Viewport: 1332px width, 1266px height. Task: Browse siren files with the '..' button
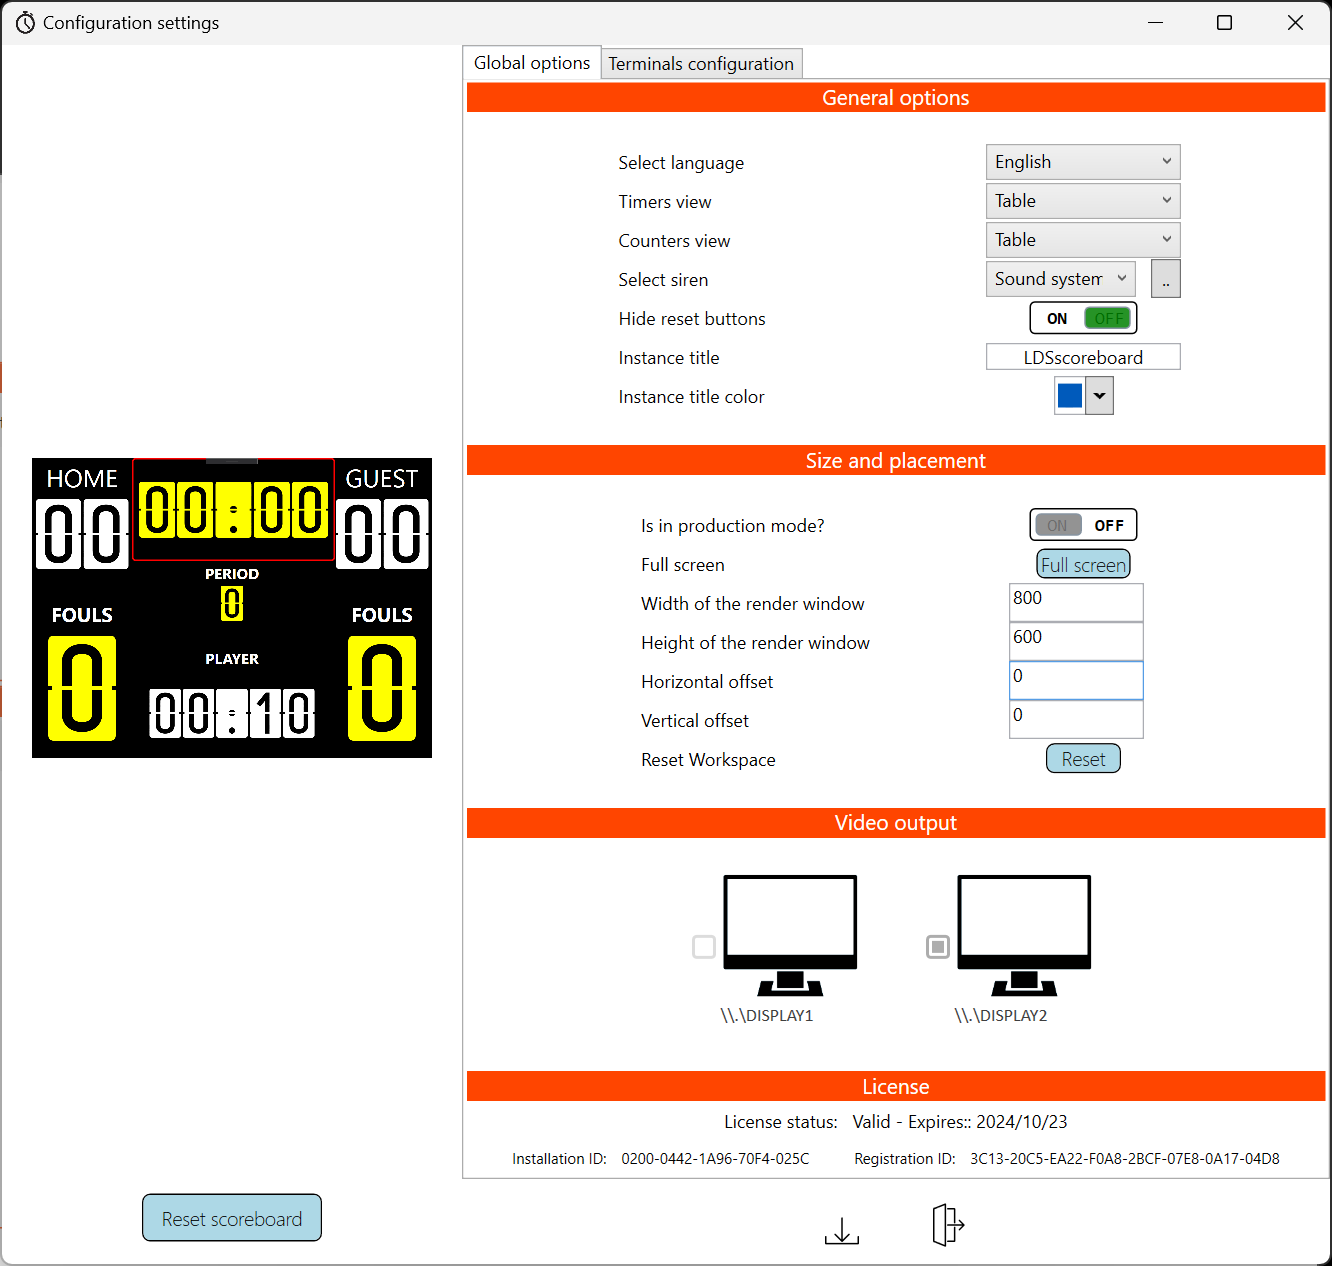(1165, 278)
